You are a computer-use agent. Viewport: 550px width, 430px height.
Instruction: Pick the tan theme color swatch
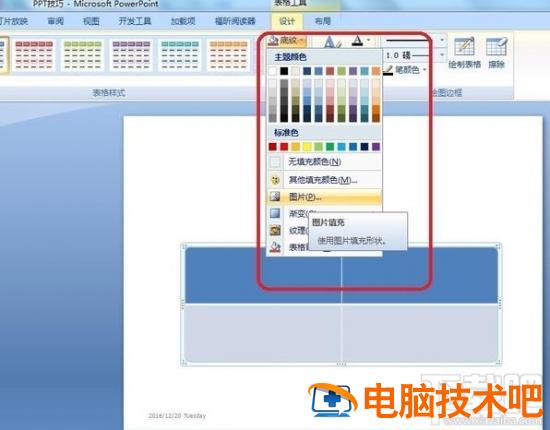(x=296, y=71)
